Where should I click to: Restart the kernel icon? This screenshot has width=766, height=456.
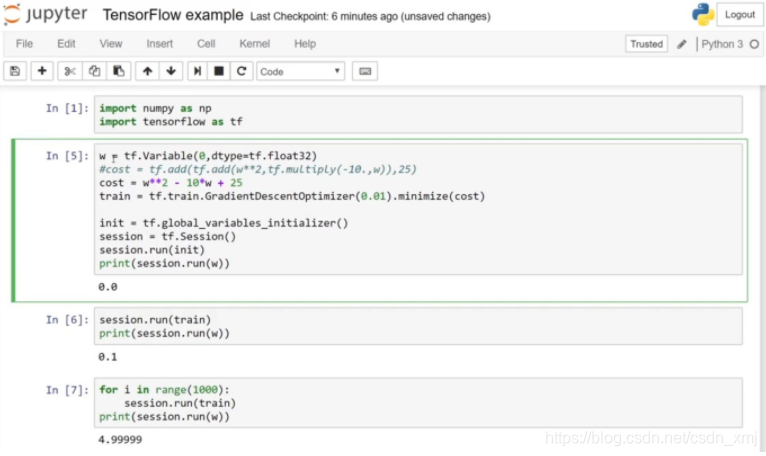pos(241,71)
